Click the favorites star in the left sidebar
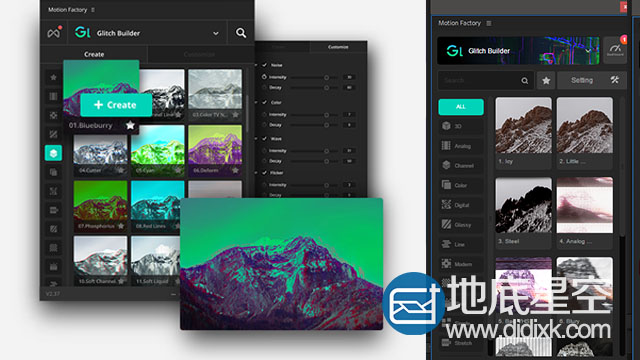Viewport: 640px width, 360px height. 53,77
